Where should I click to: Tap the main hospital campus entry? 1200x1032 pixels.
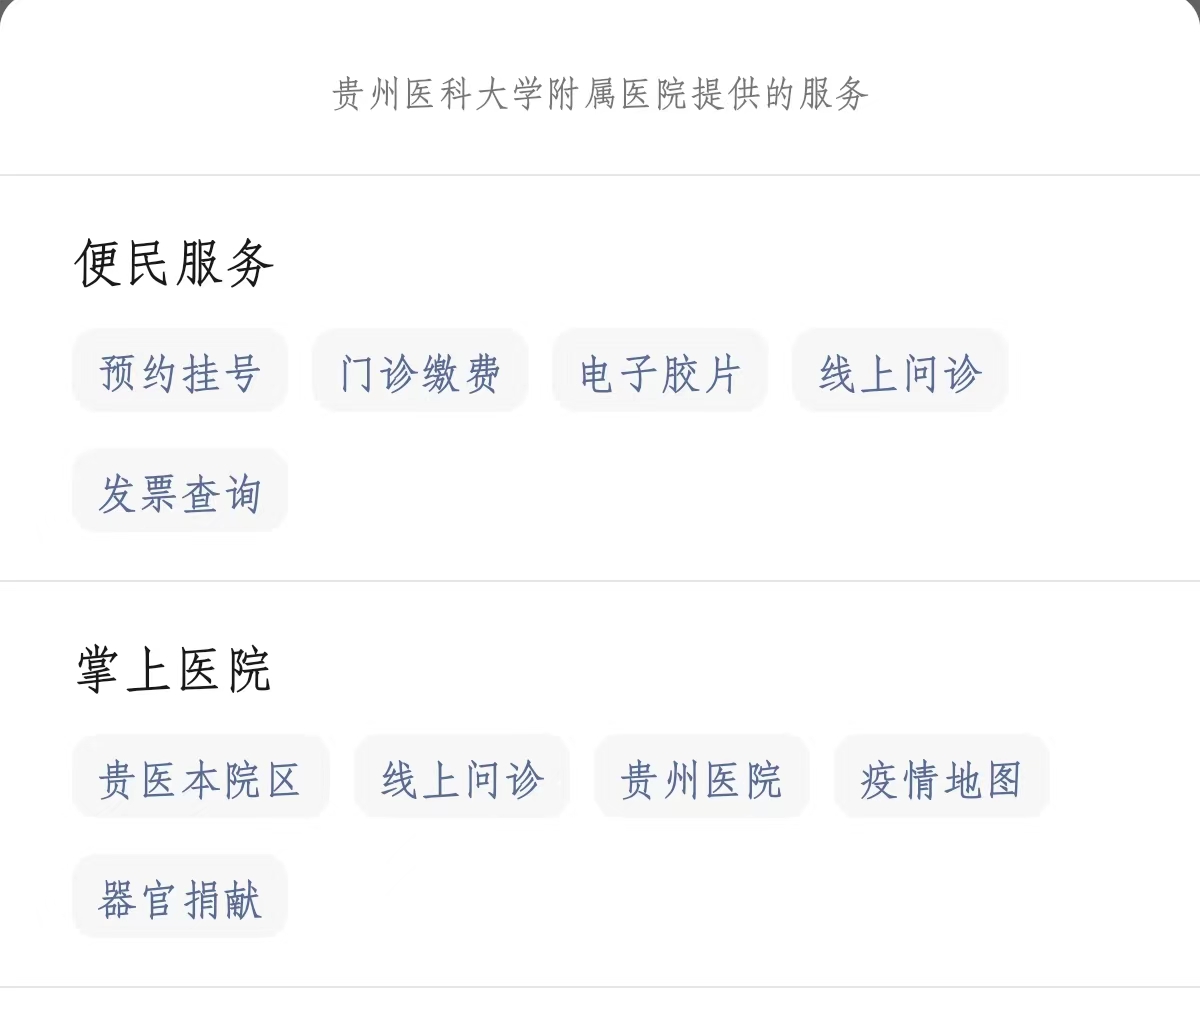(200, 777)
